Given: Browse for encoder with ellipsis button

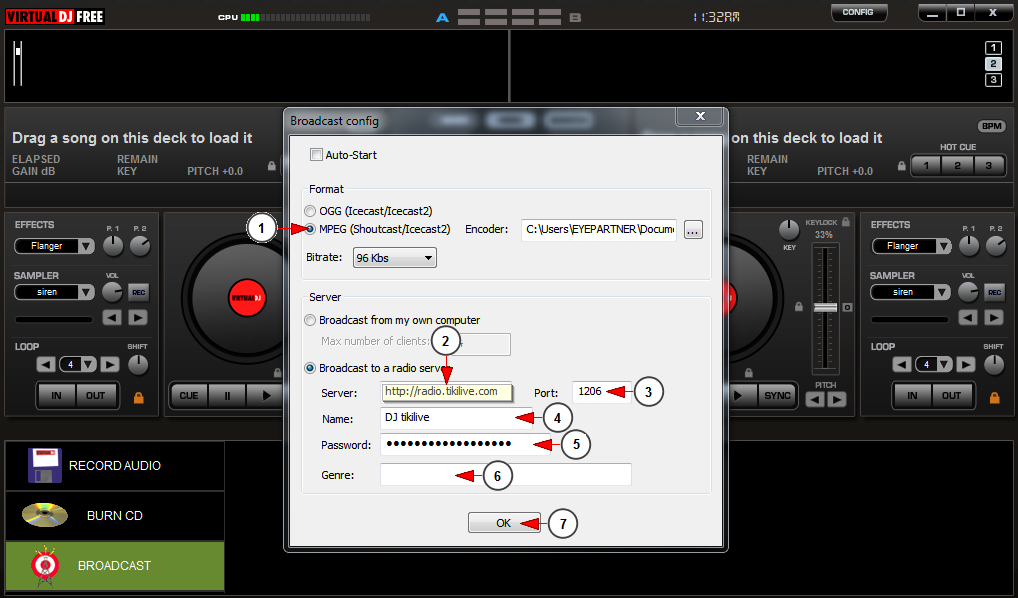Looking at the screenshot, I should tap(693, 230).
